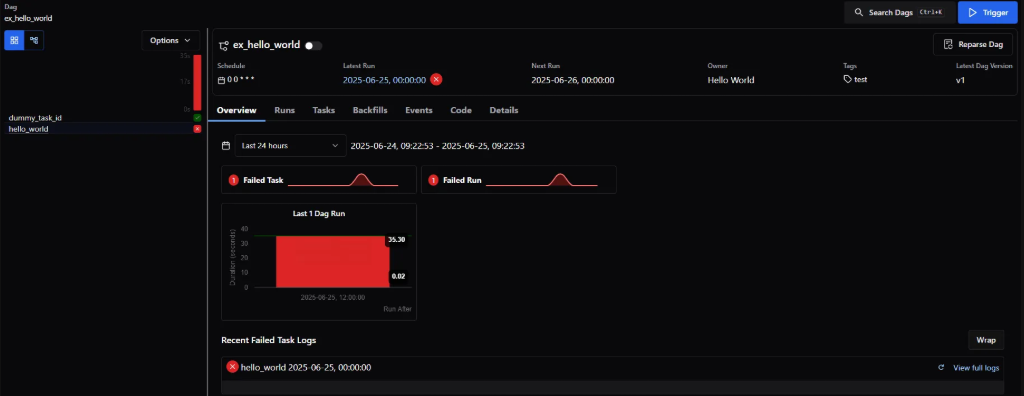Open the Backfills tab
1024x396 pixels.
[370, 110]
